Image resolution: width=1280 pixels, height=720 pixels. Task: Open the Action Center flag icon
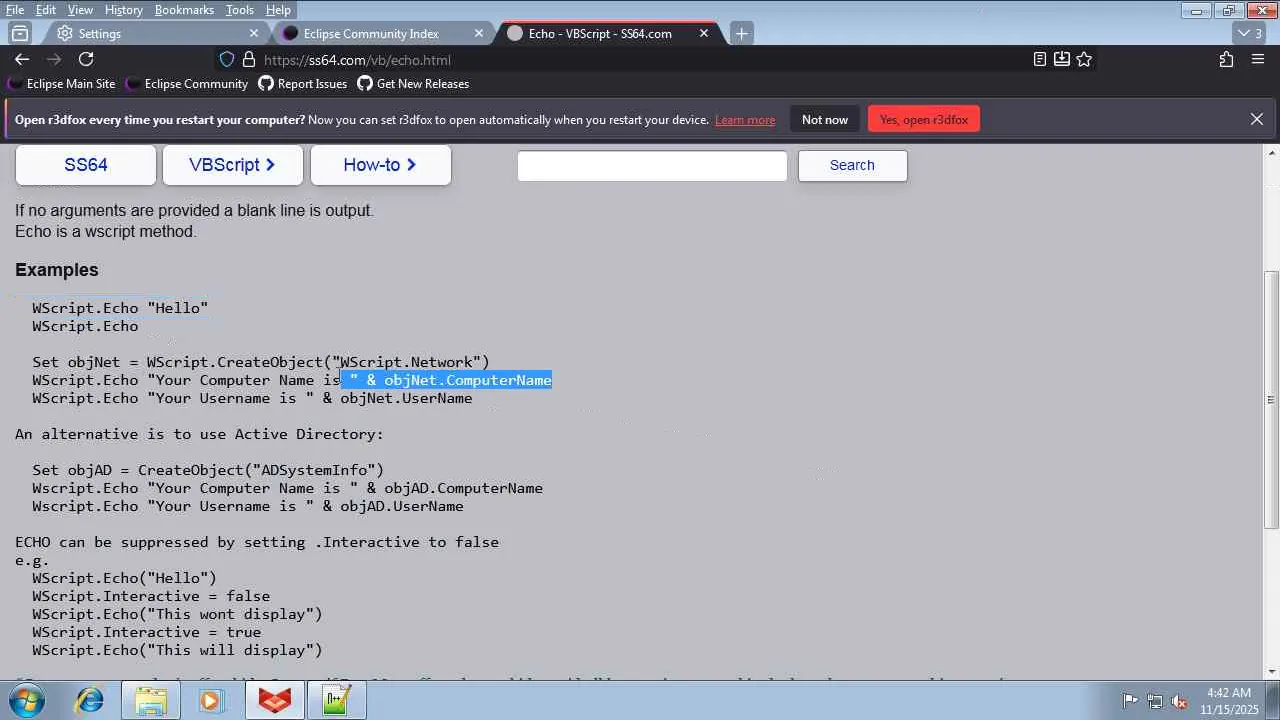click(1130, 701)
